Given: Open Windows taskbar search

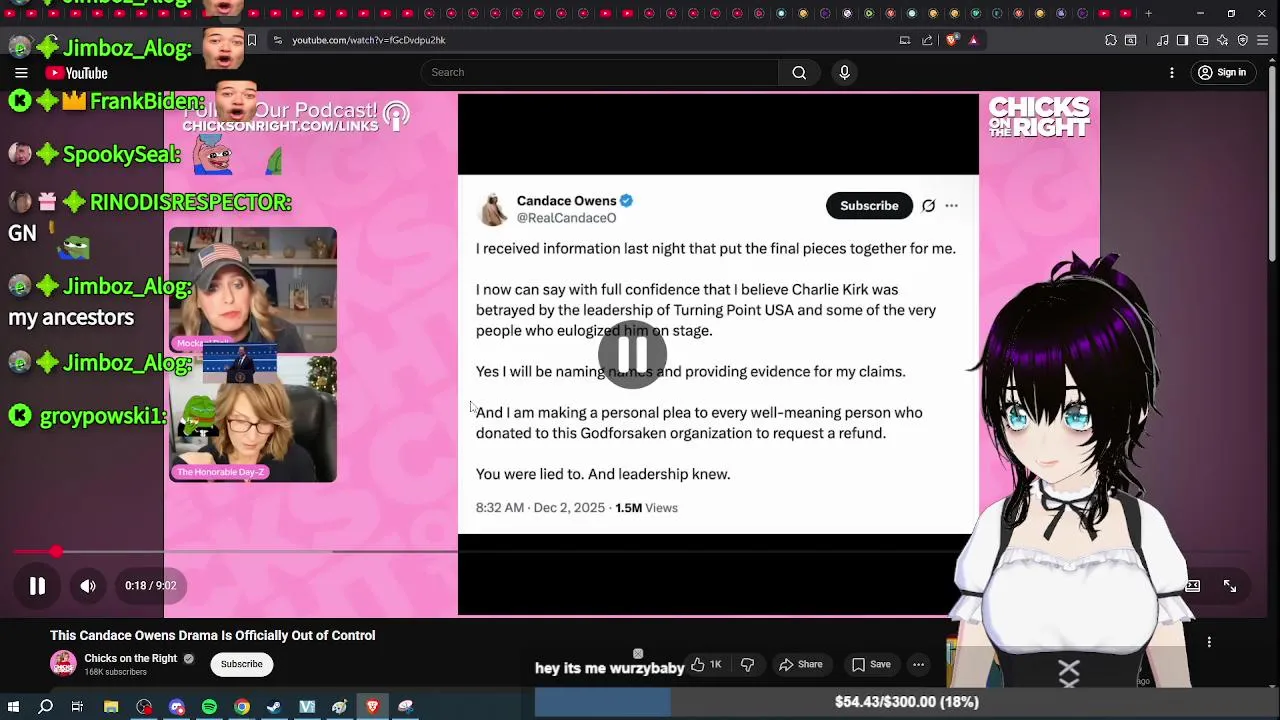Looking at the screenshot, I should pos(45,707).
